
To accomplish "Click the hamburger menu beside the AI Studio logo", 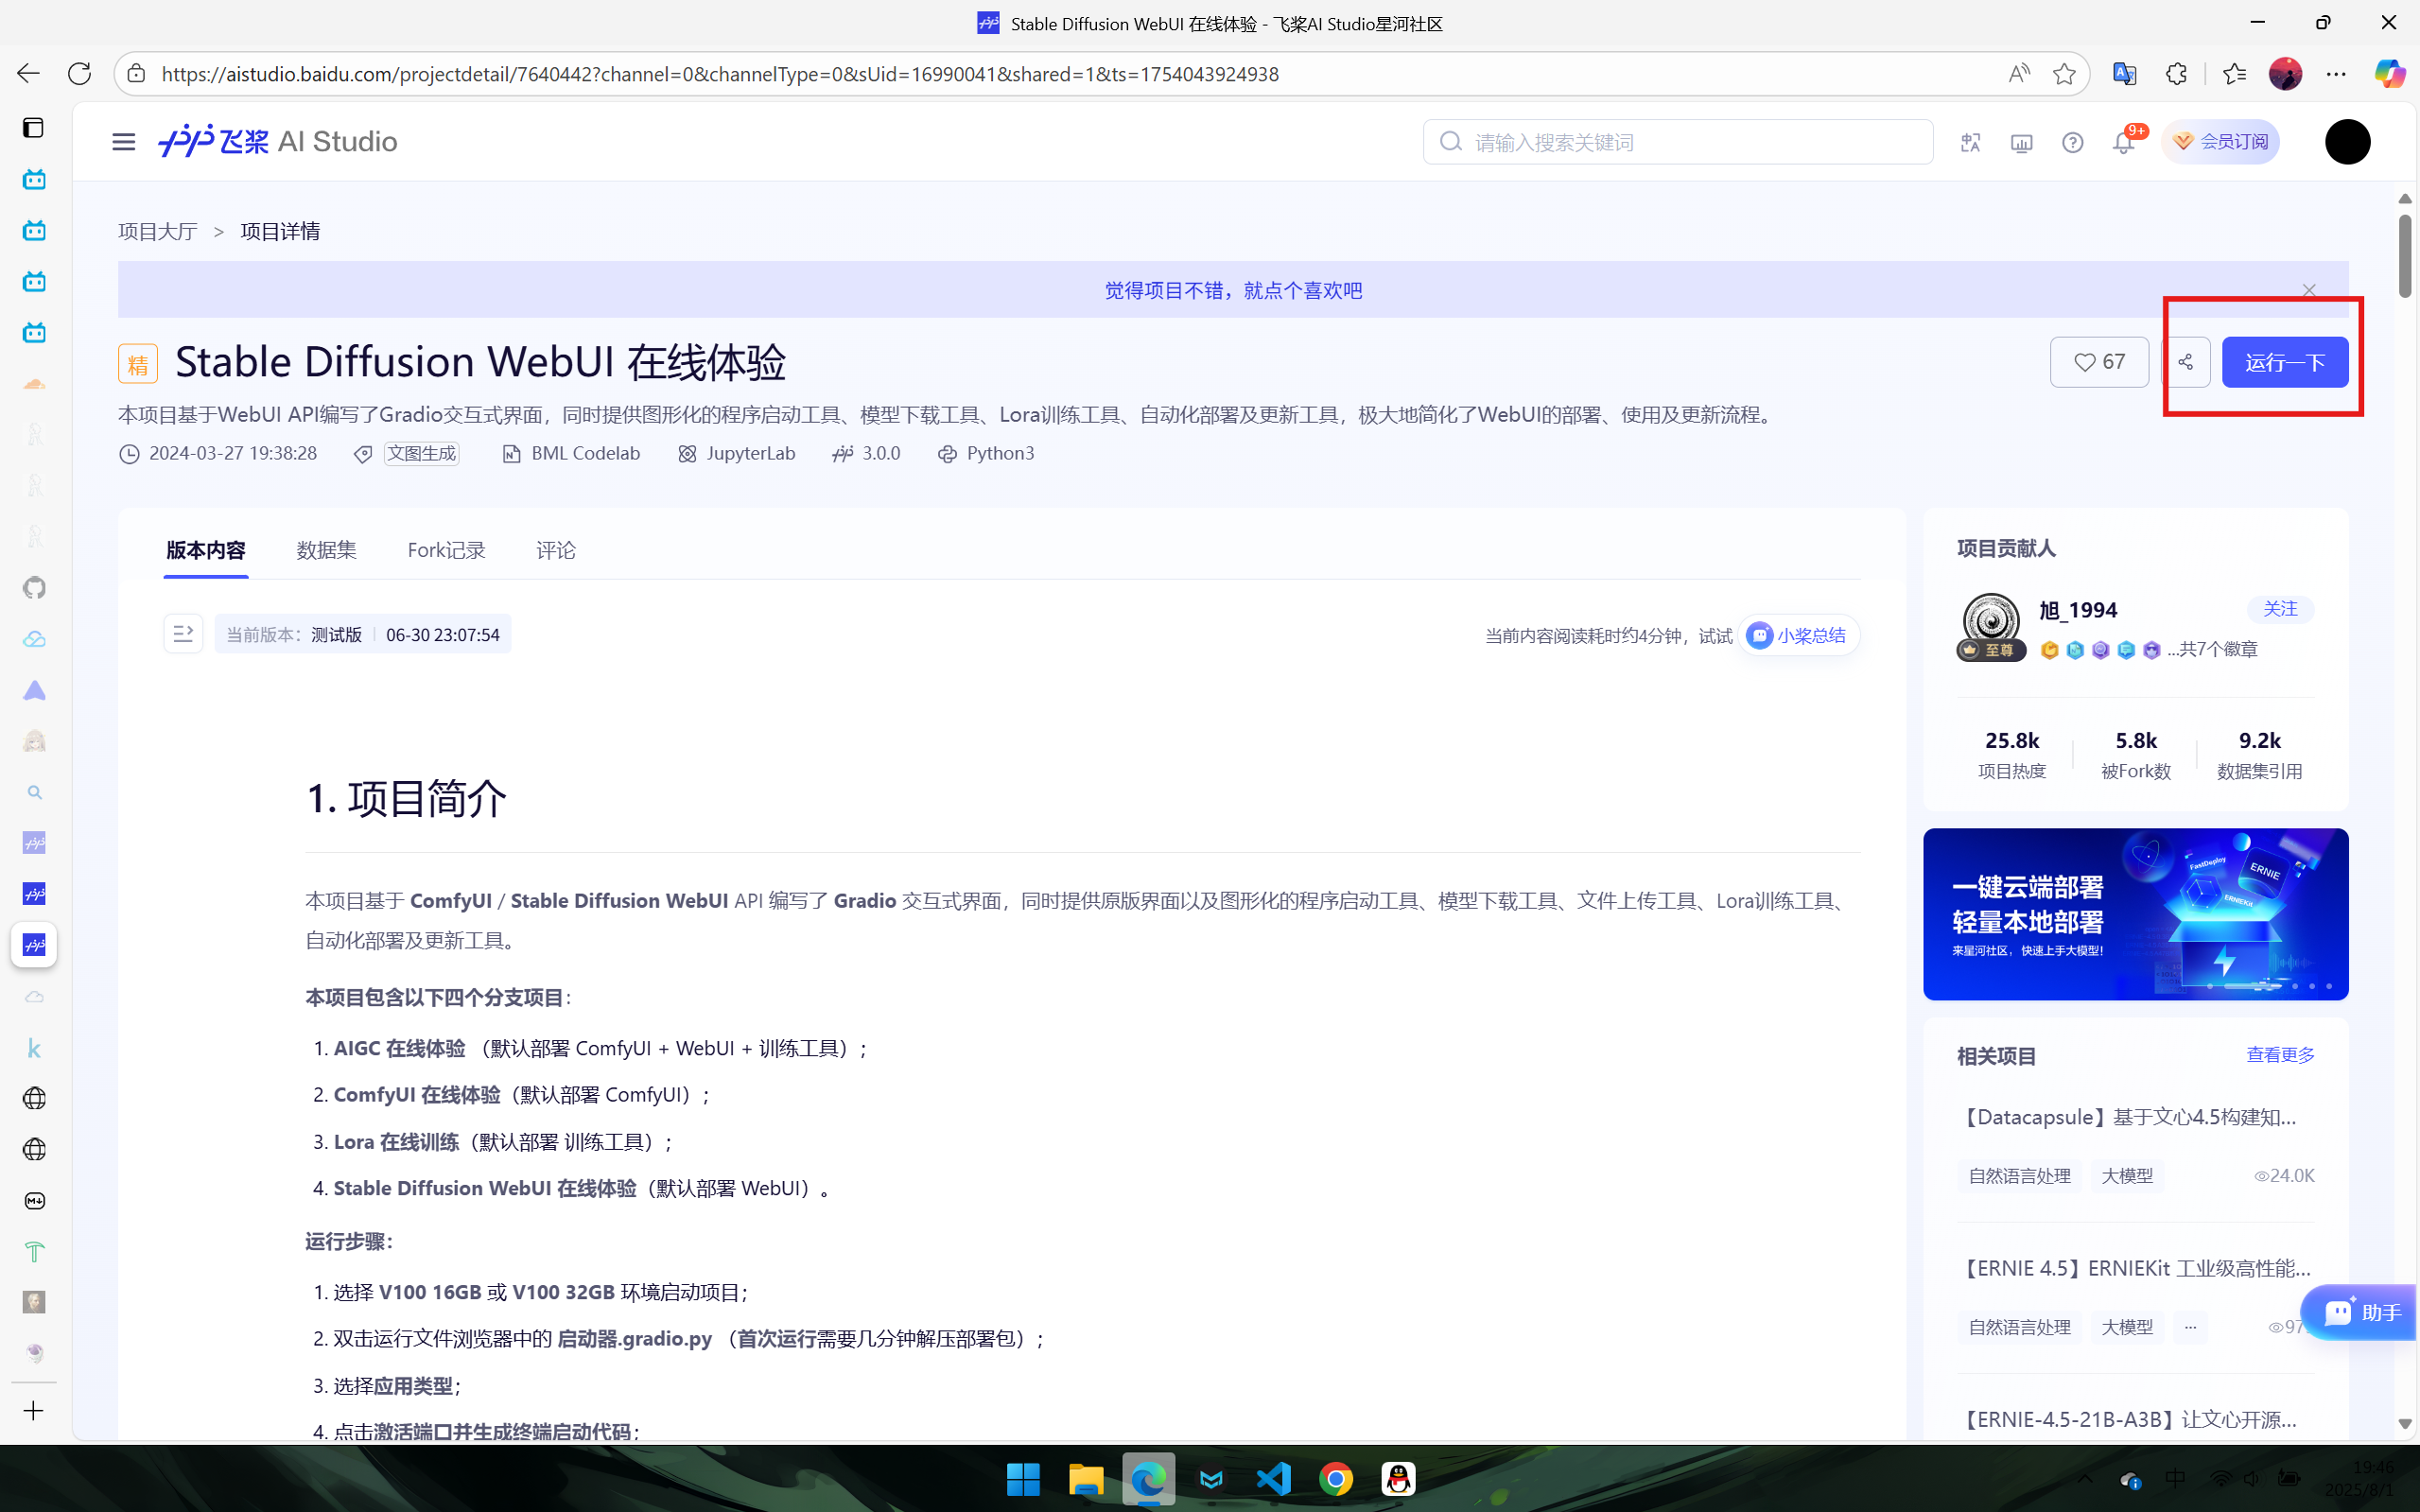I will click(123, 142).
